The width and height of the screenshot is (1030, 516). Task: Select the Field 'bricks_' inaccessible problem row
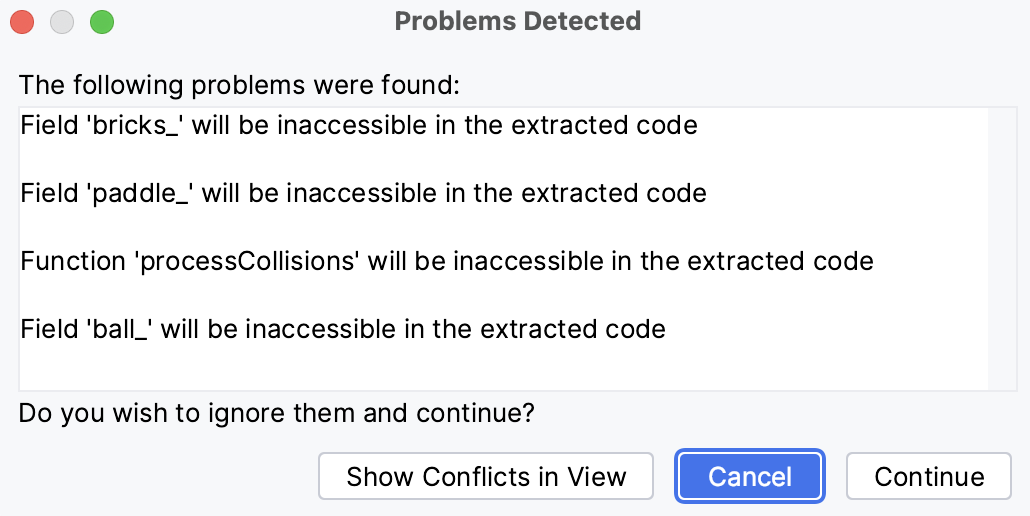(358, 126)
